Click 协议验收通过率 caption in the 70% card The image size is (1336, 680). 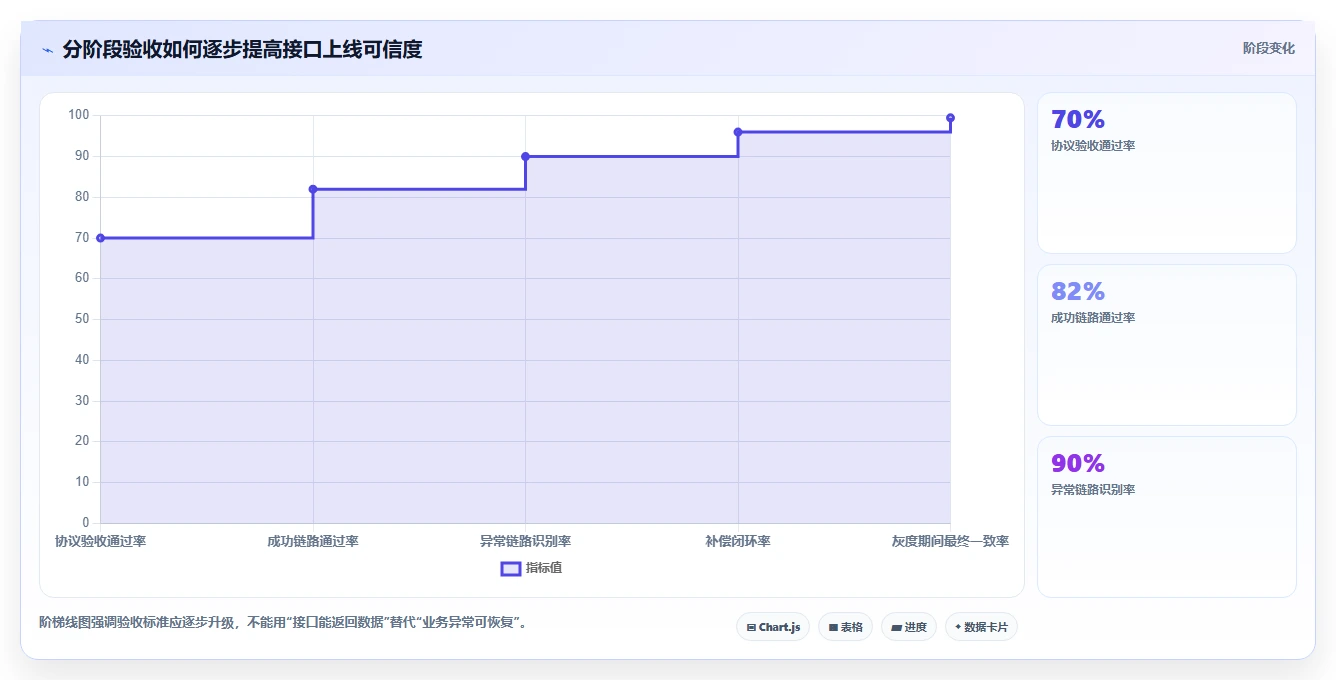(1093, 146)
